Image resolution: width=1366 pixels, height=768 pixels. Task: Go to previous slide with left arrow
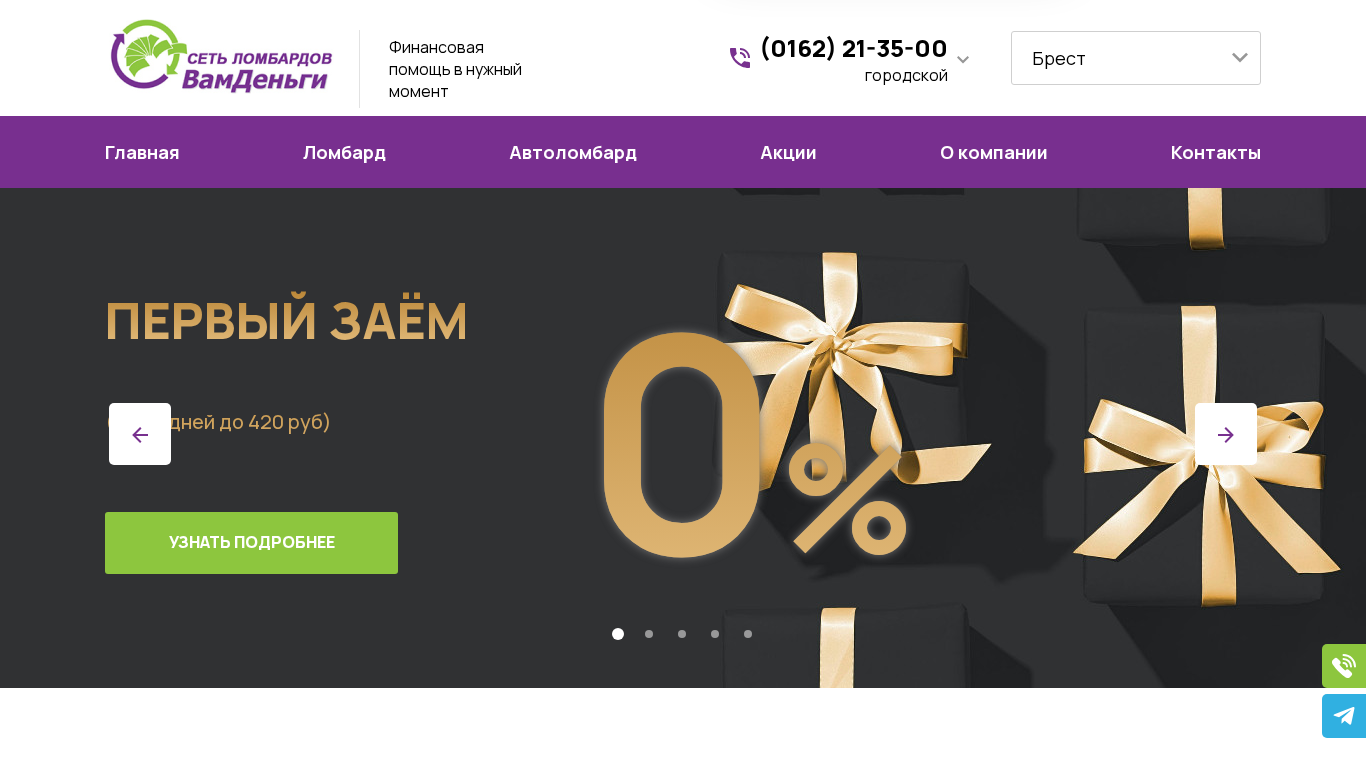[x=140, y=434]
